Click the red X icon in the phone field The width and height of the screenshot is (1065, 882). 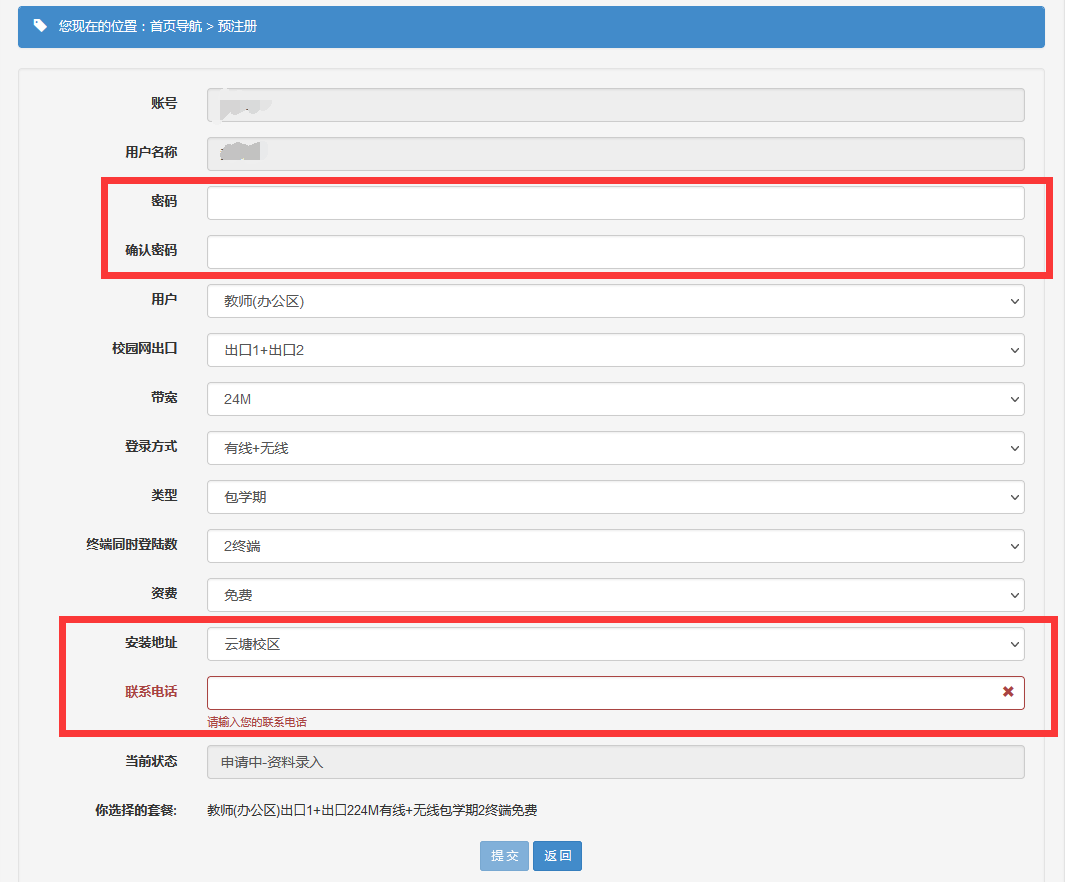[x=1008, y=692]
